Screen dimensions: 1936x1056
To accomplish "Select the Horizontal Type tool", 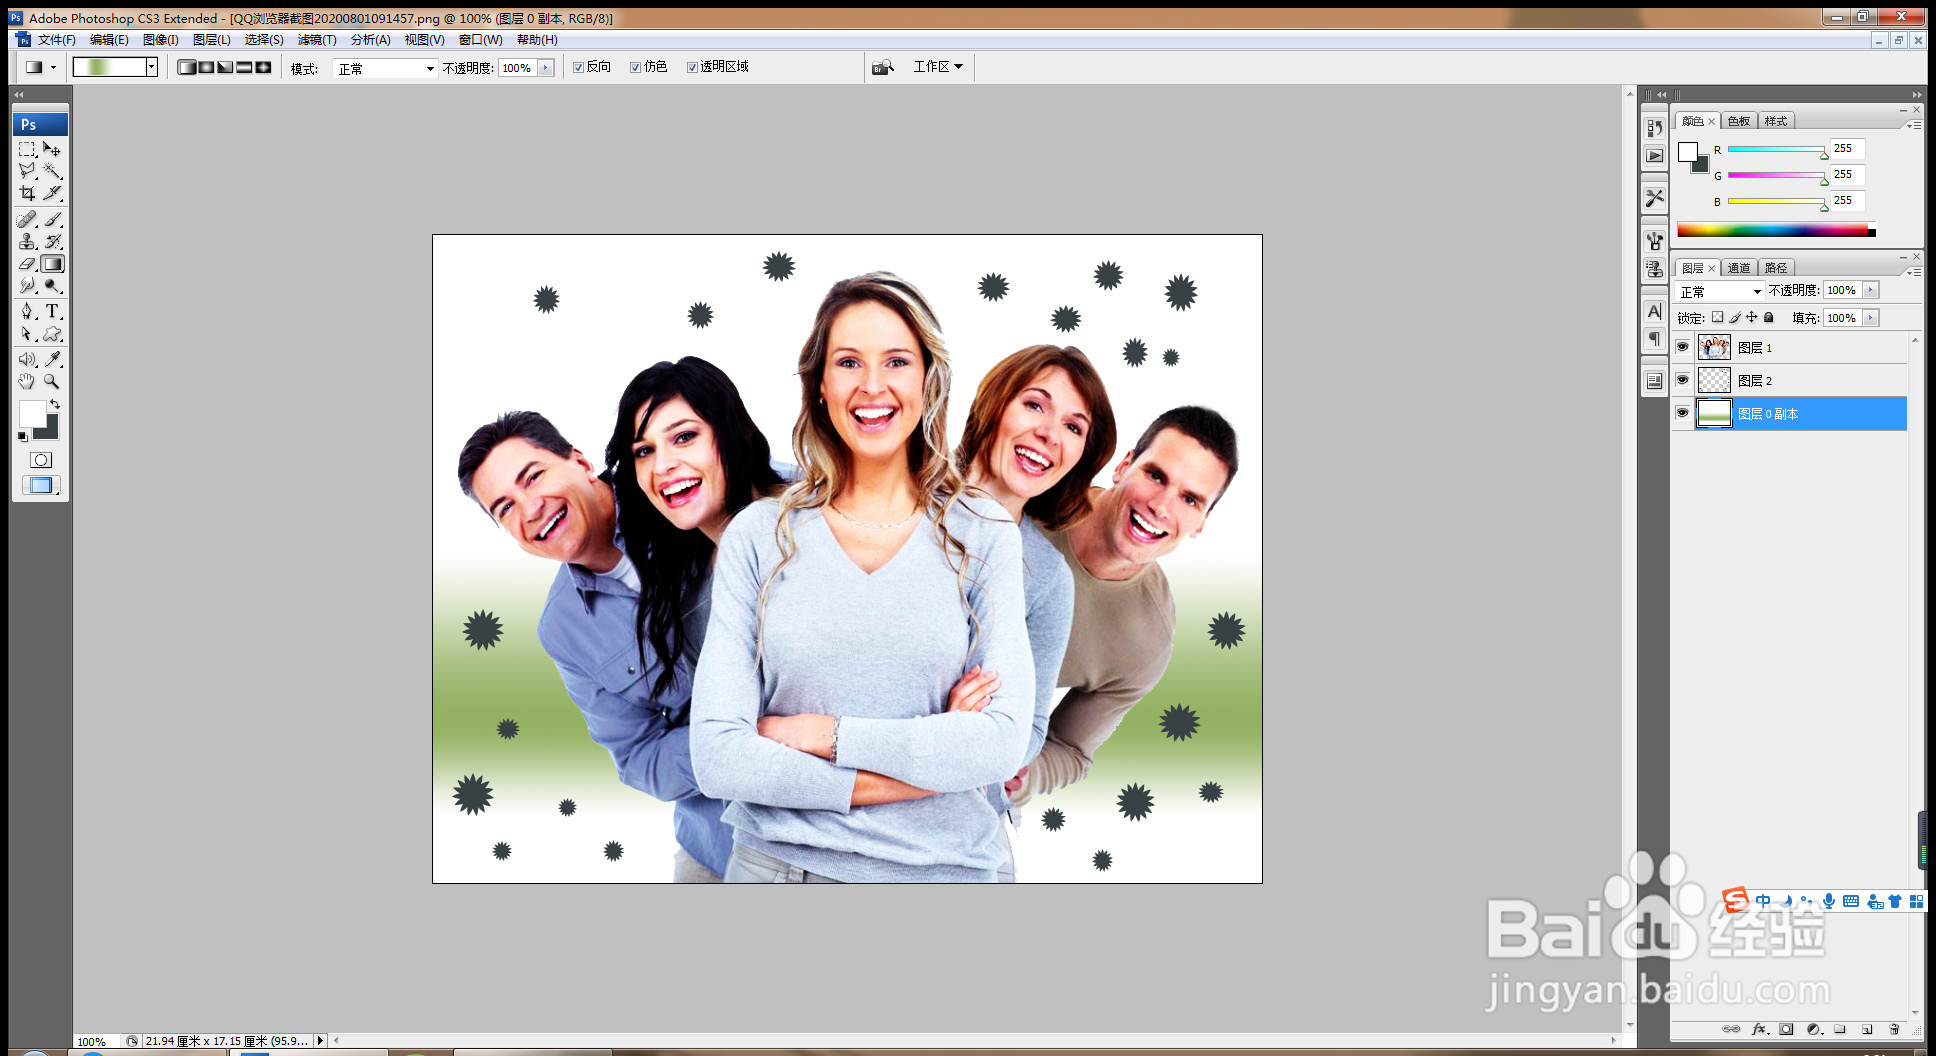I will 53,311.
